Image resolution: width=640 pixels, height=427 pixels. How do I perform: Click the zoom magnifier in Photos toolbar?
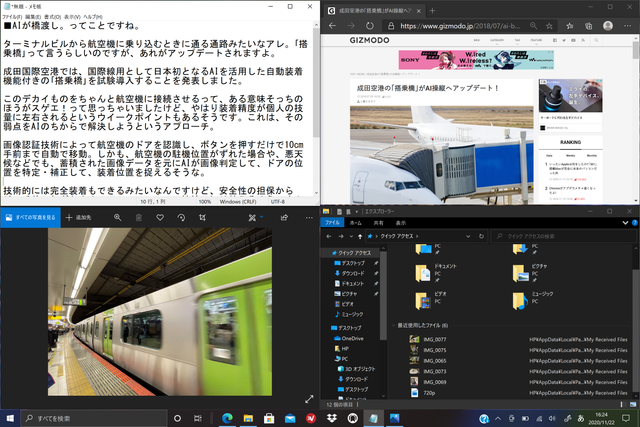coord(118,217)
